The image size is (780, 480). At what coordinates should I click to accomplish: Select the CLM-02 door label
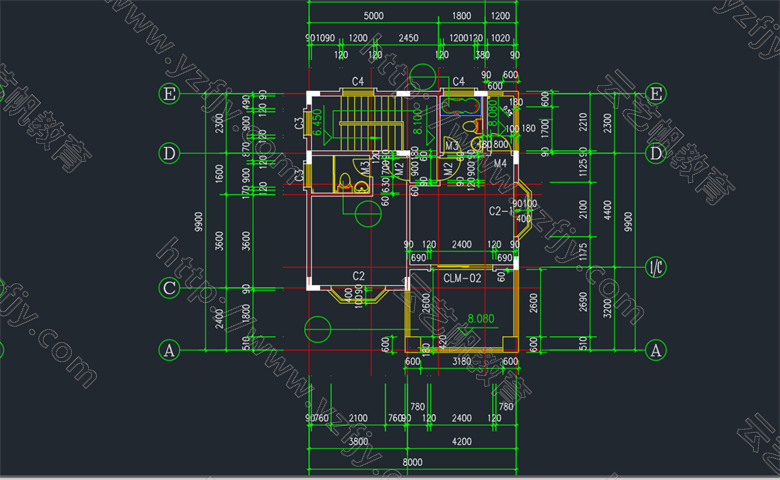(463, 279)
